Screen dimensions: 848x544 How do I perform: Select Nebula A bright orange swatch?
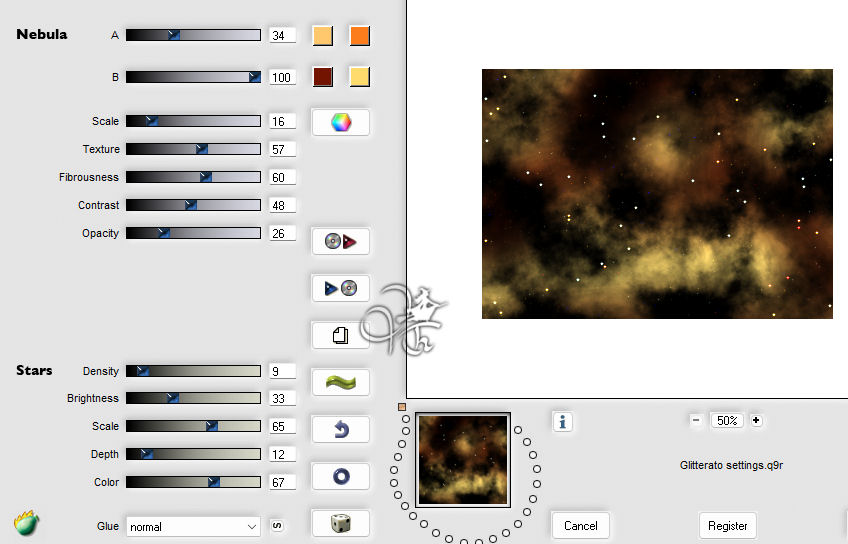(x=360, y=36)
